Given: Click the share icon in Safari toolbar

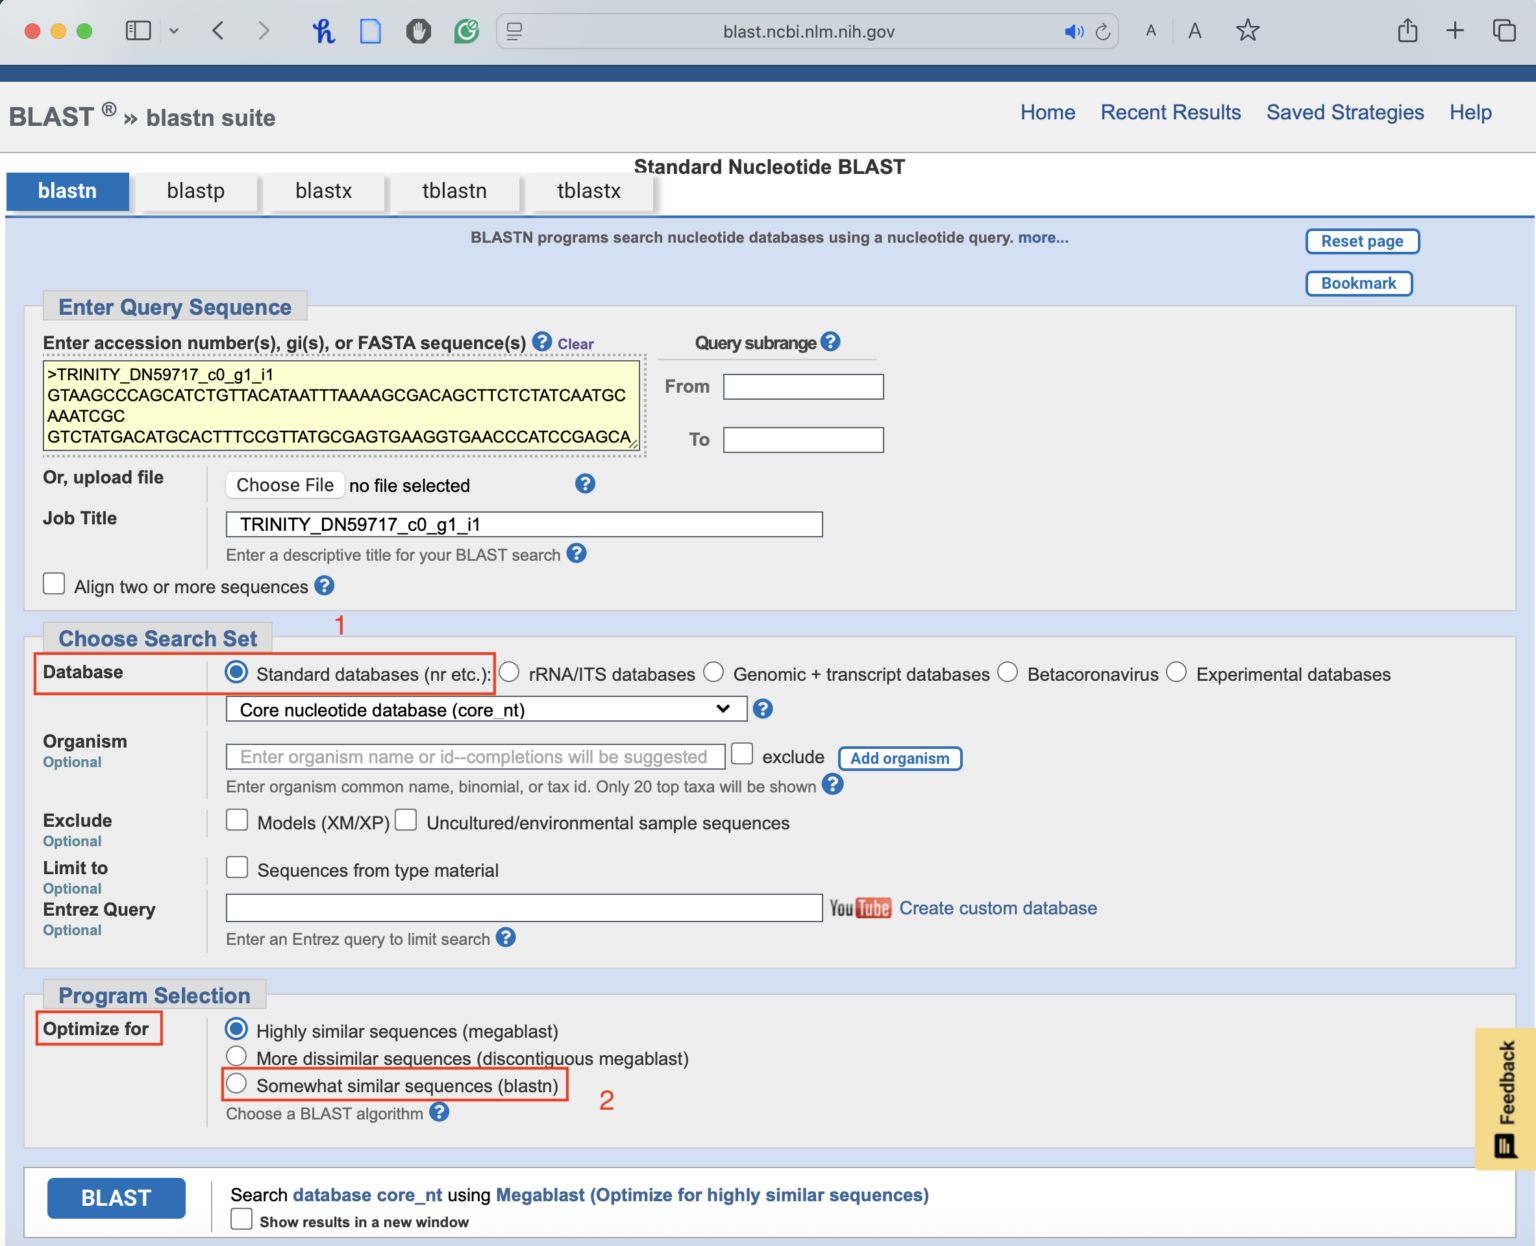Looking at the screenshot, I should click(x=1408, y=30).
